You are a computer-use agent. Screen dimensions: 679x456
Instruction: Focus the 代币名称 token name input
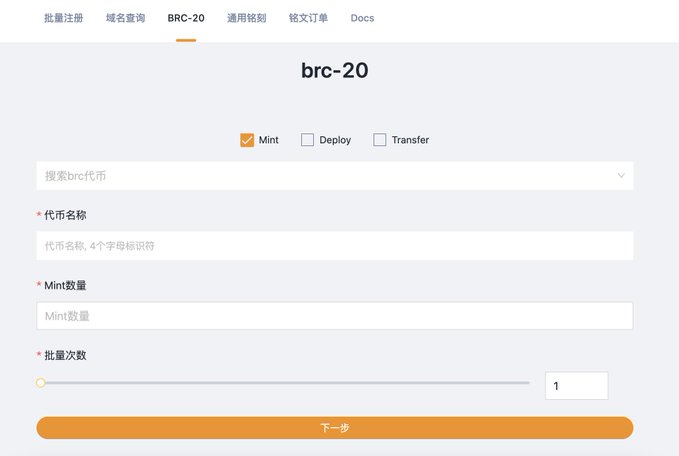(x=335, y=246)
